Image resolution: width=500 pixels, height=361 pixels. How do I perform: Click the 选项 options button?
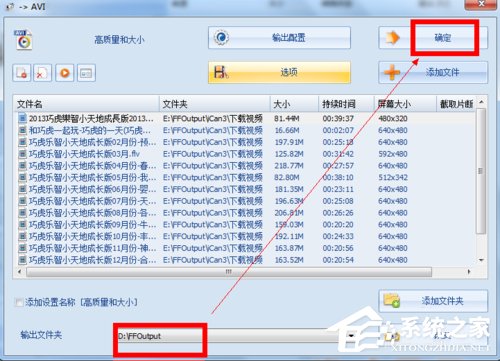click(x=279, y=72)
